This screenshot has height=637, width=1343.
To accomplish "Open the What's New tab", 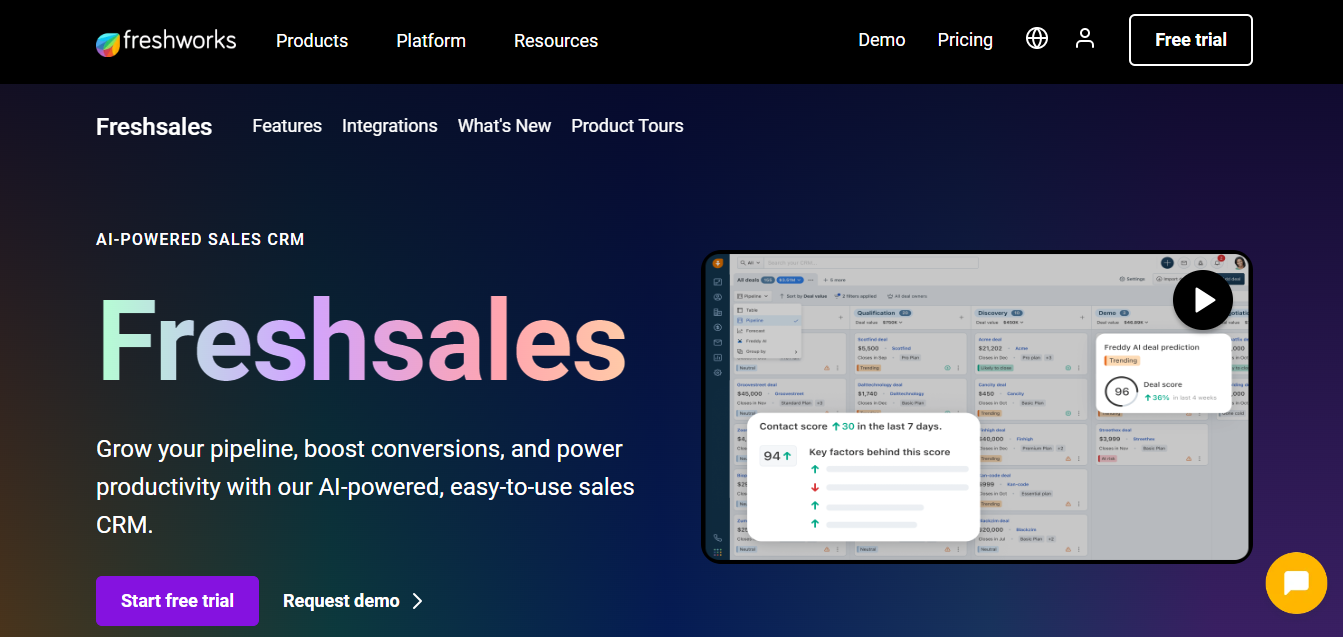I will point(504,126).
